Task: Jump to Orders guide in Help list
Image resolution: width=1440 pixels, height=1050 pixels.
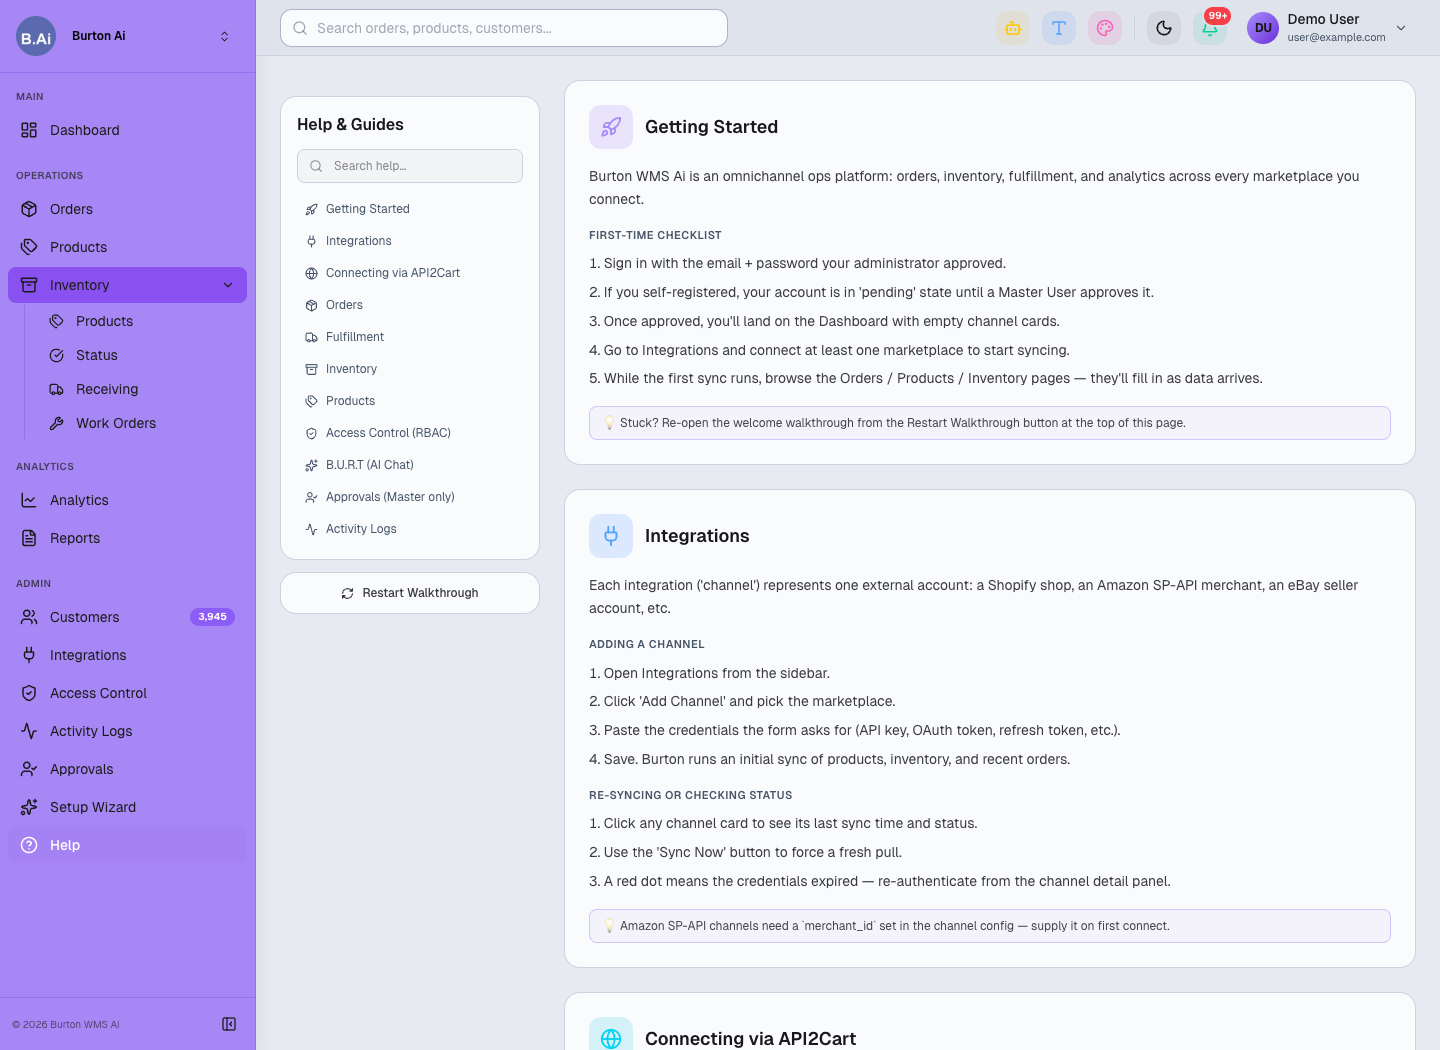Action: point(410,305)
